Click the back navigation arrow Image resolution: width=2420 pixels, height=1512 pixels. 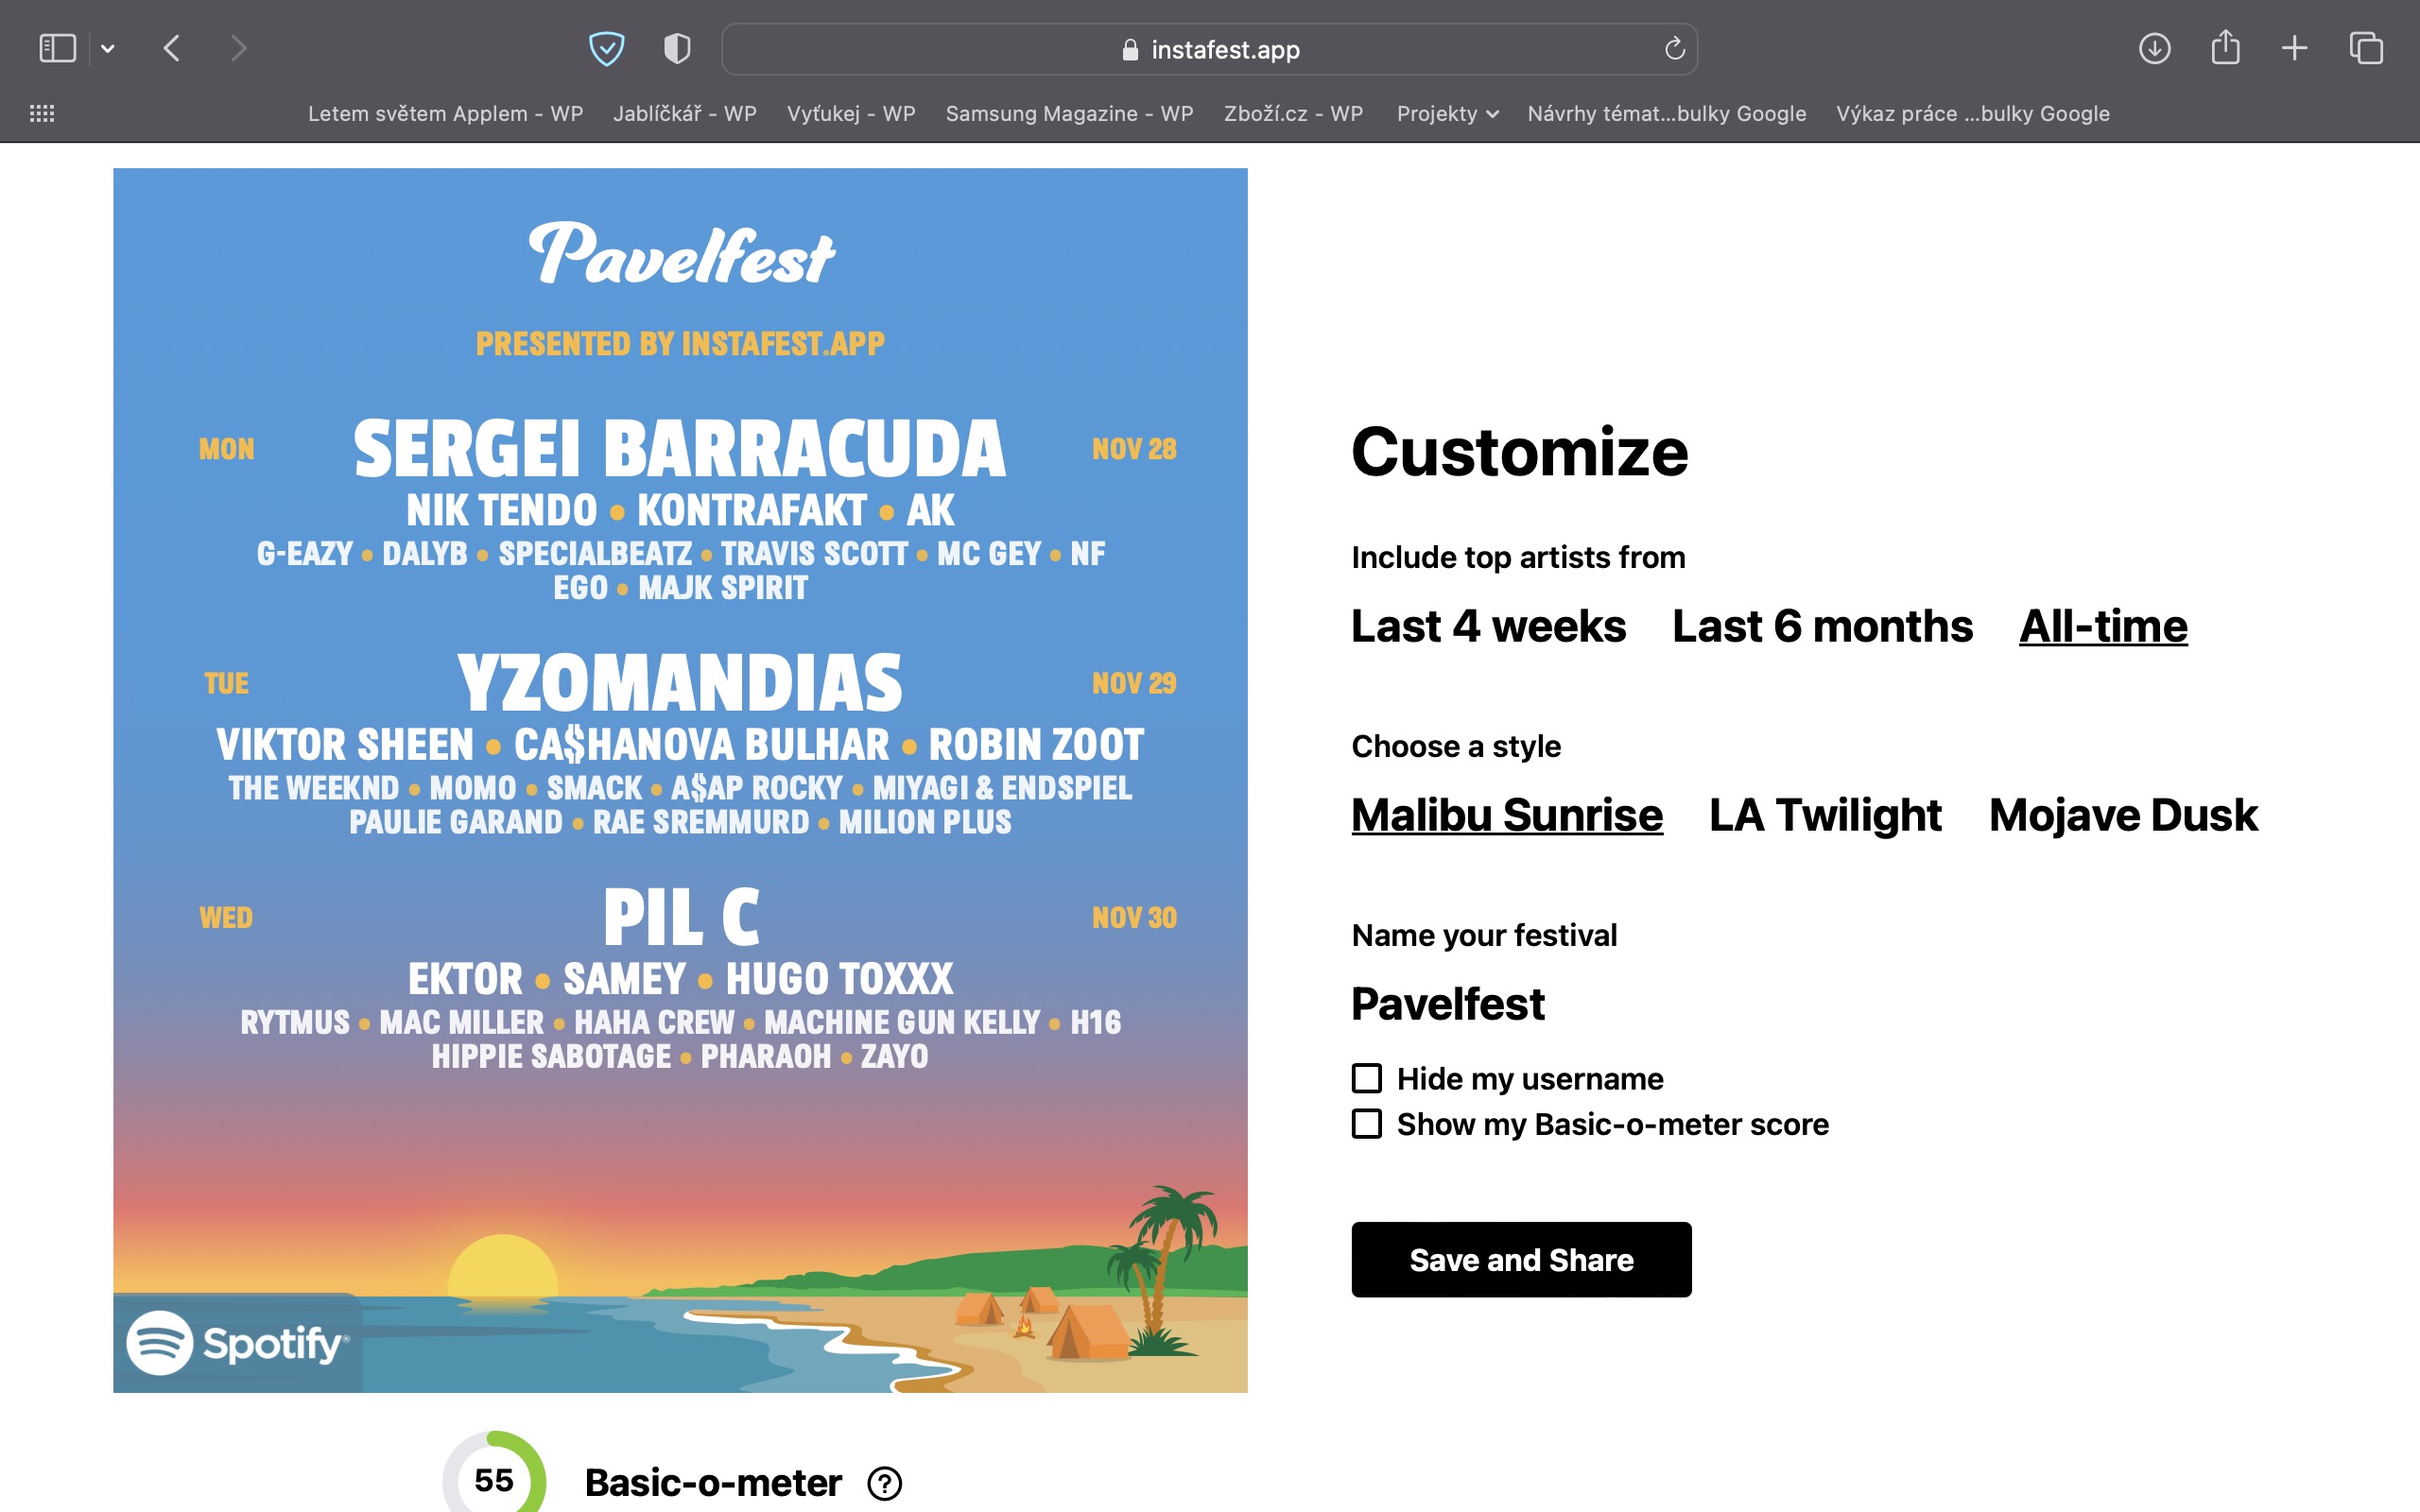pos(172,48)
